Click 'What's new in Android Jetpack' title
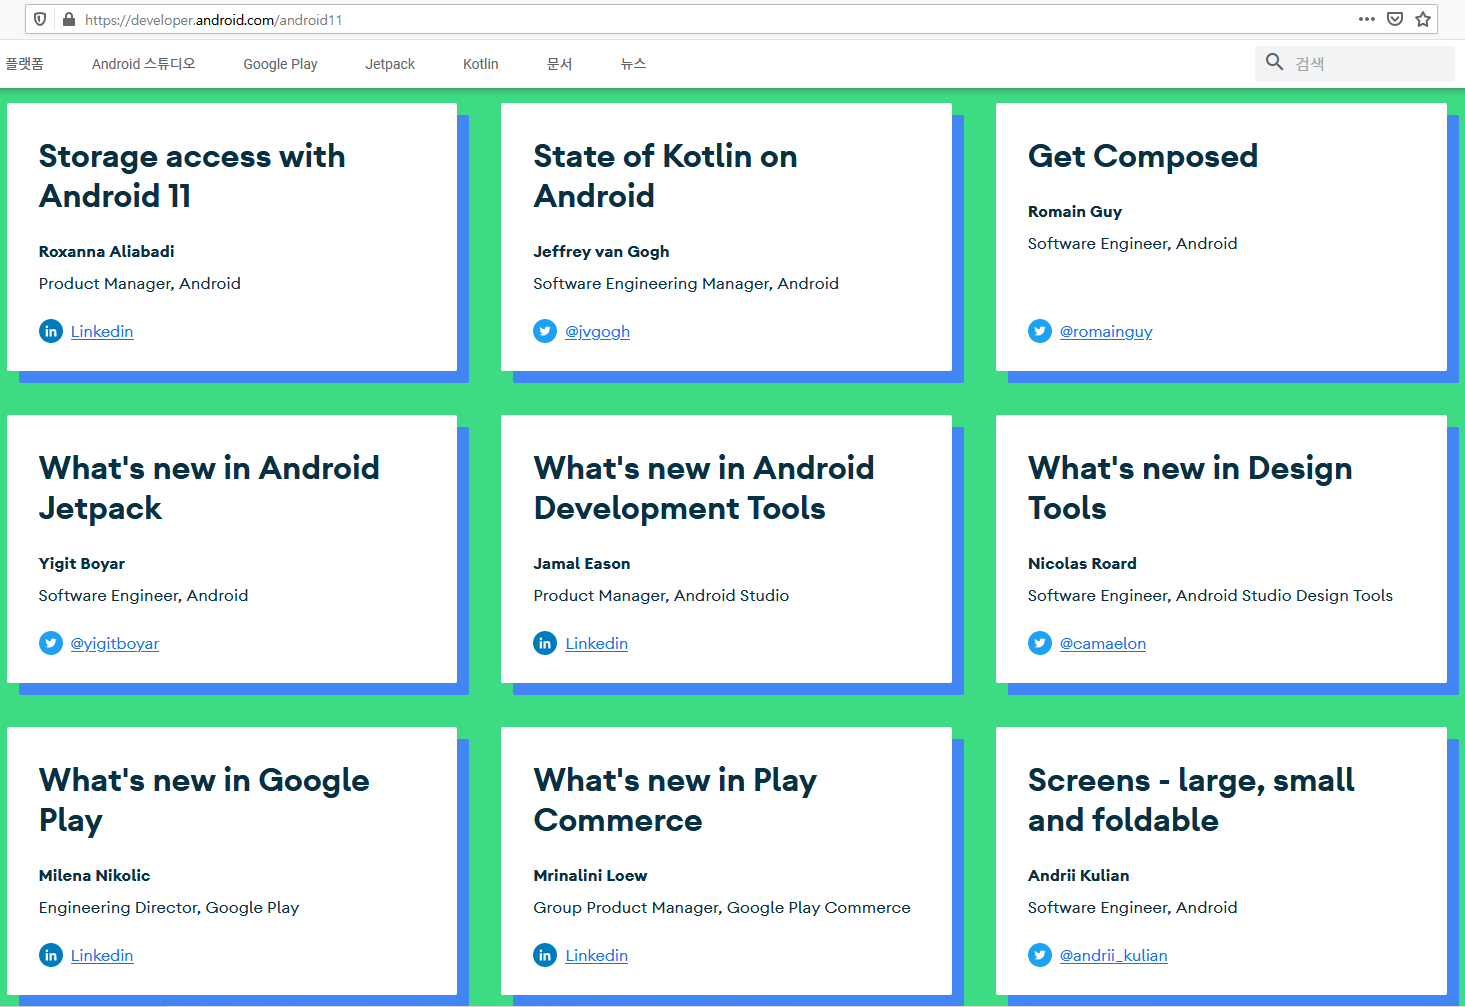Viewport: 1465px width, 1007px height. point(209,488)
